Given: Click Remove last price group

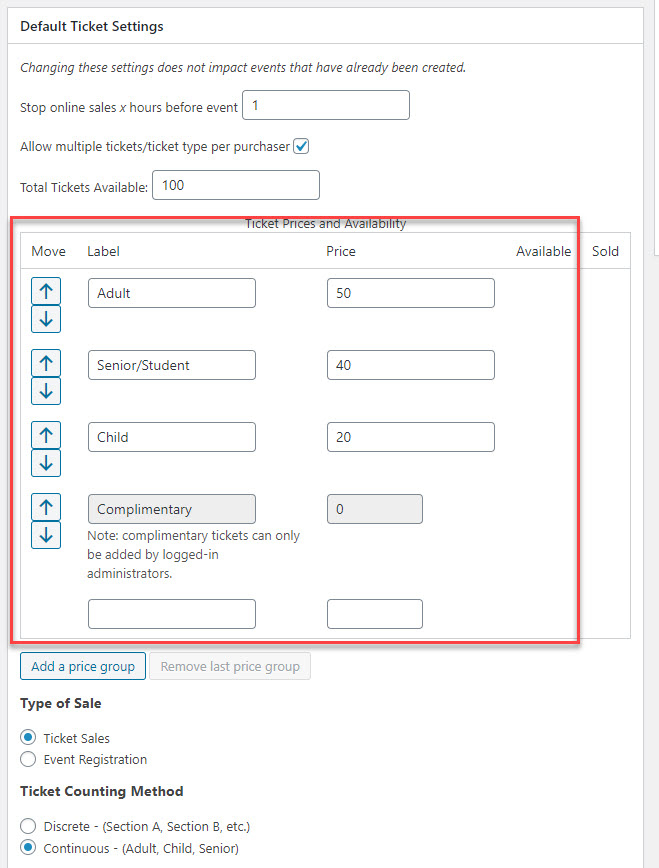Looking at the screenshot, I should (x=229, y=665).
